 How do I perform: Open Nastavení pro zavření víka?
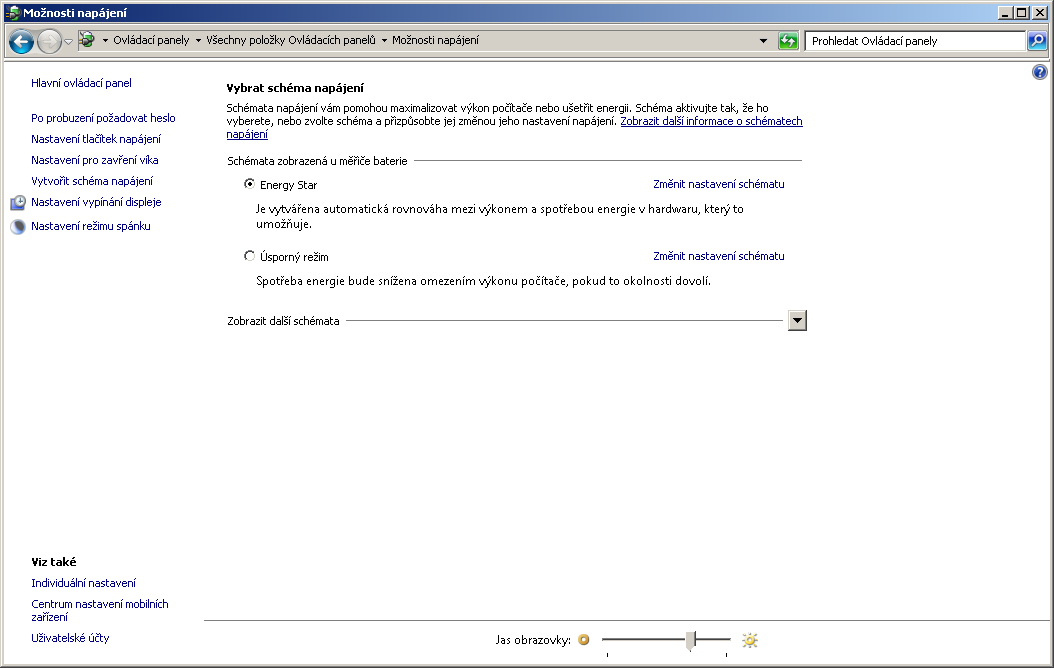[95, 160]
